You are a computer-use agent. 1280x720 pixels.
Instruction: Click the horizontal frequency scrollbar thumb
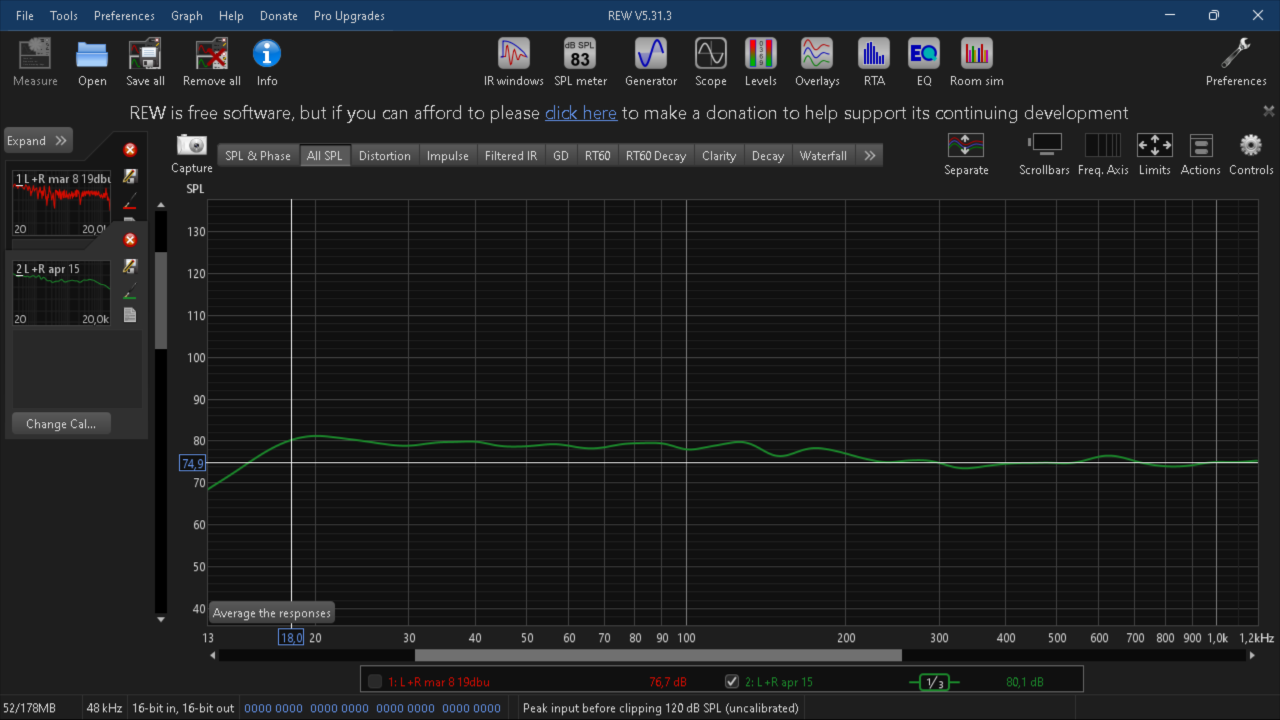pos(658,656)
